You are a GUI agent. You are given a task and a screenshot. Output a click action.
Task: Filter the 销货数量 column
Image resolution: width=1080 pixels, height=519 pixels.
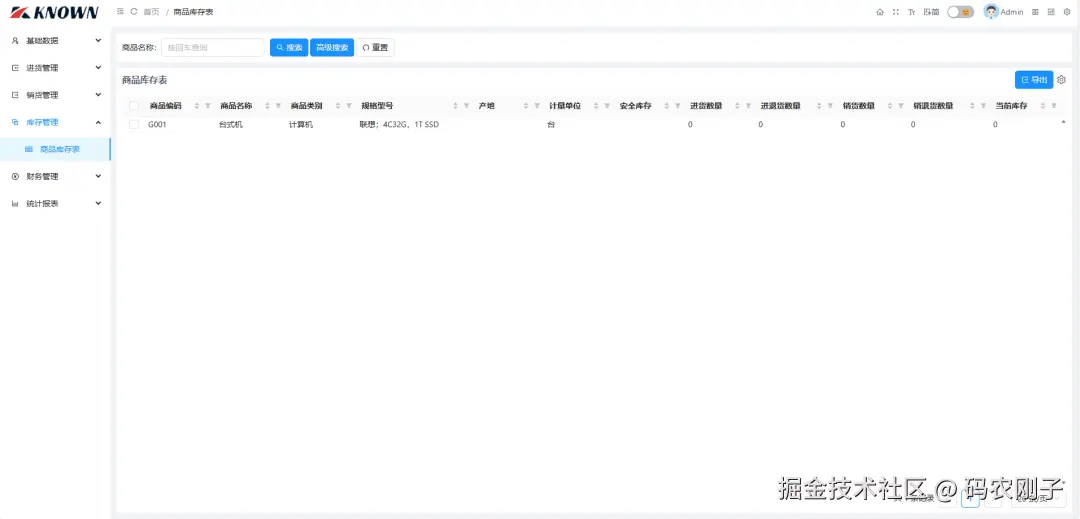(900, 106)
